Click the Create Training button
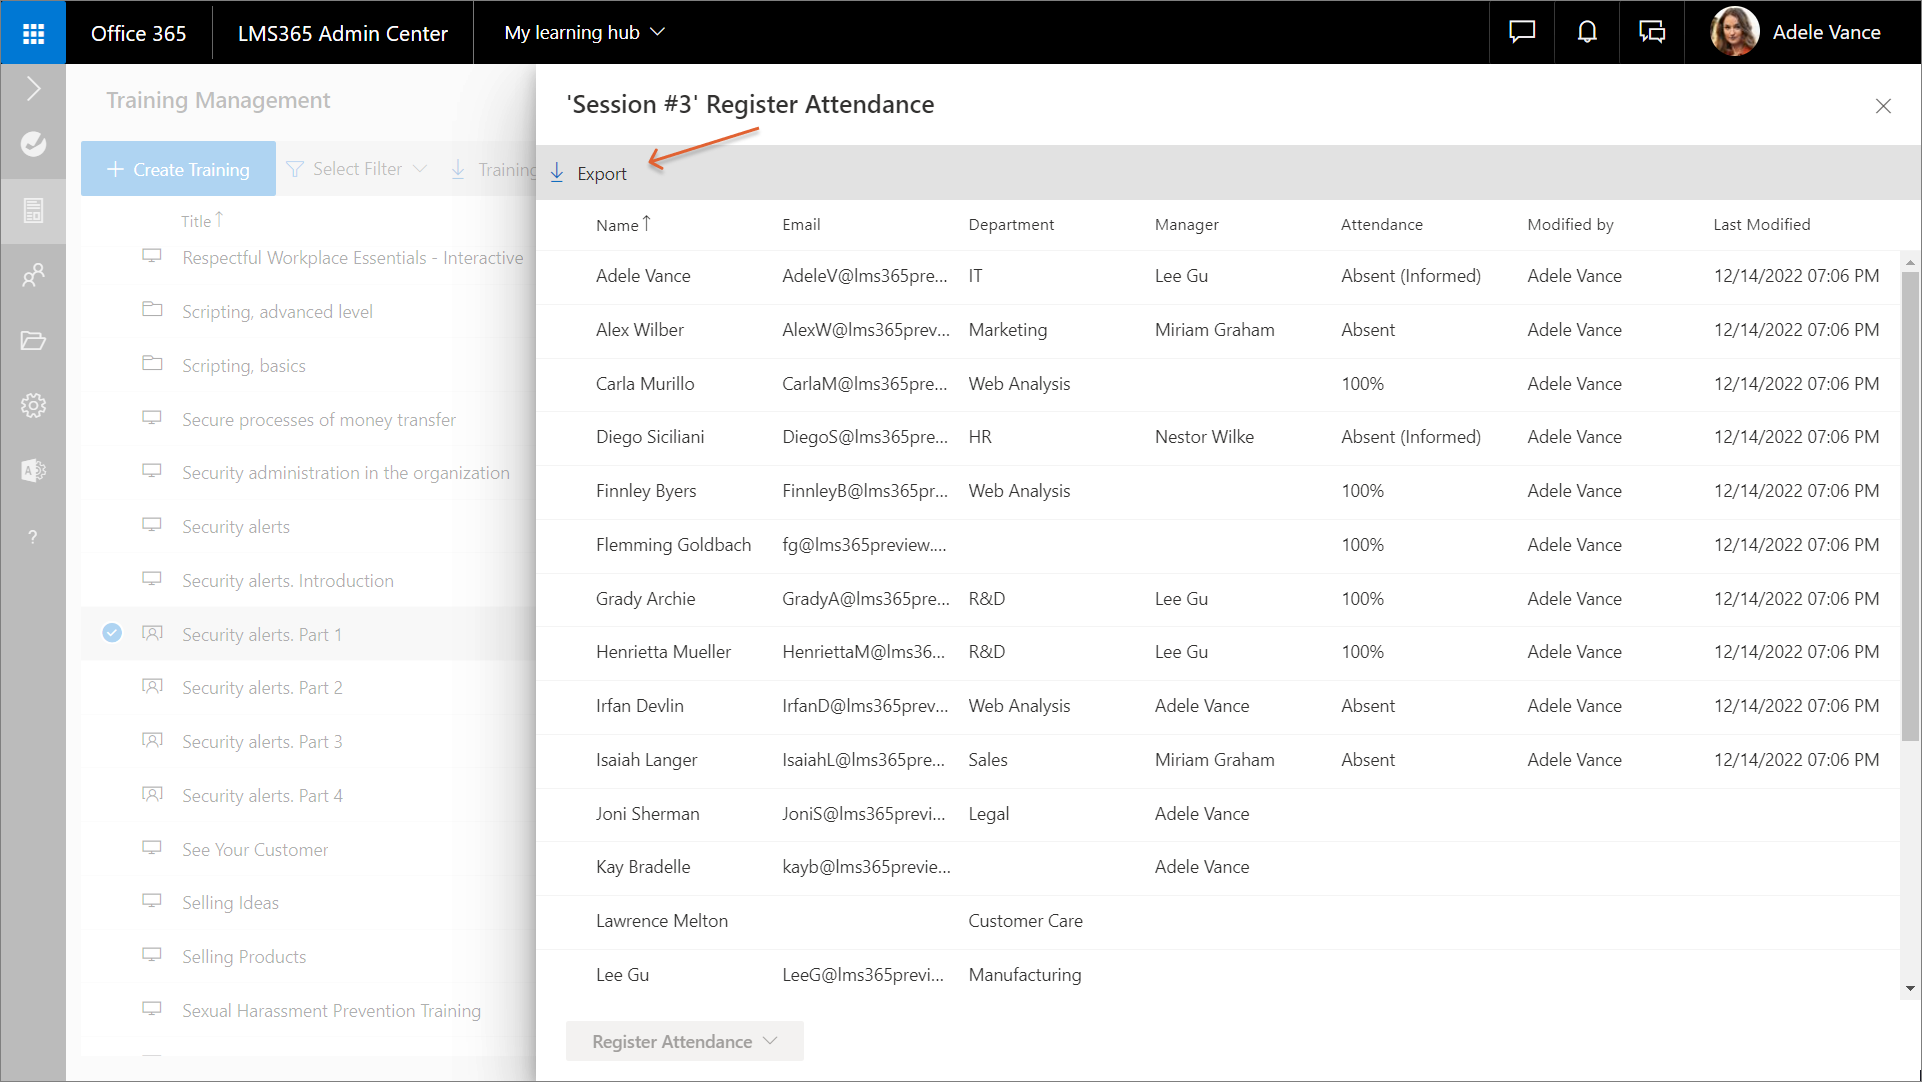The image size is (1922, 1082). click(x=179, y=169)
